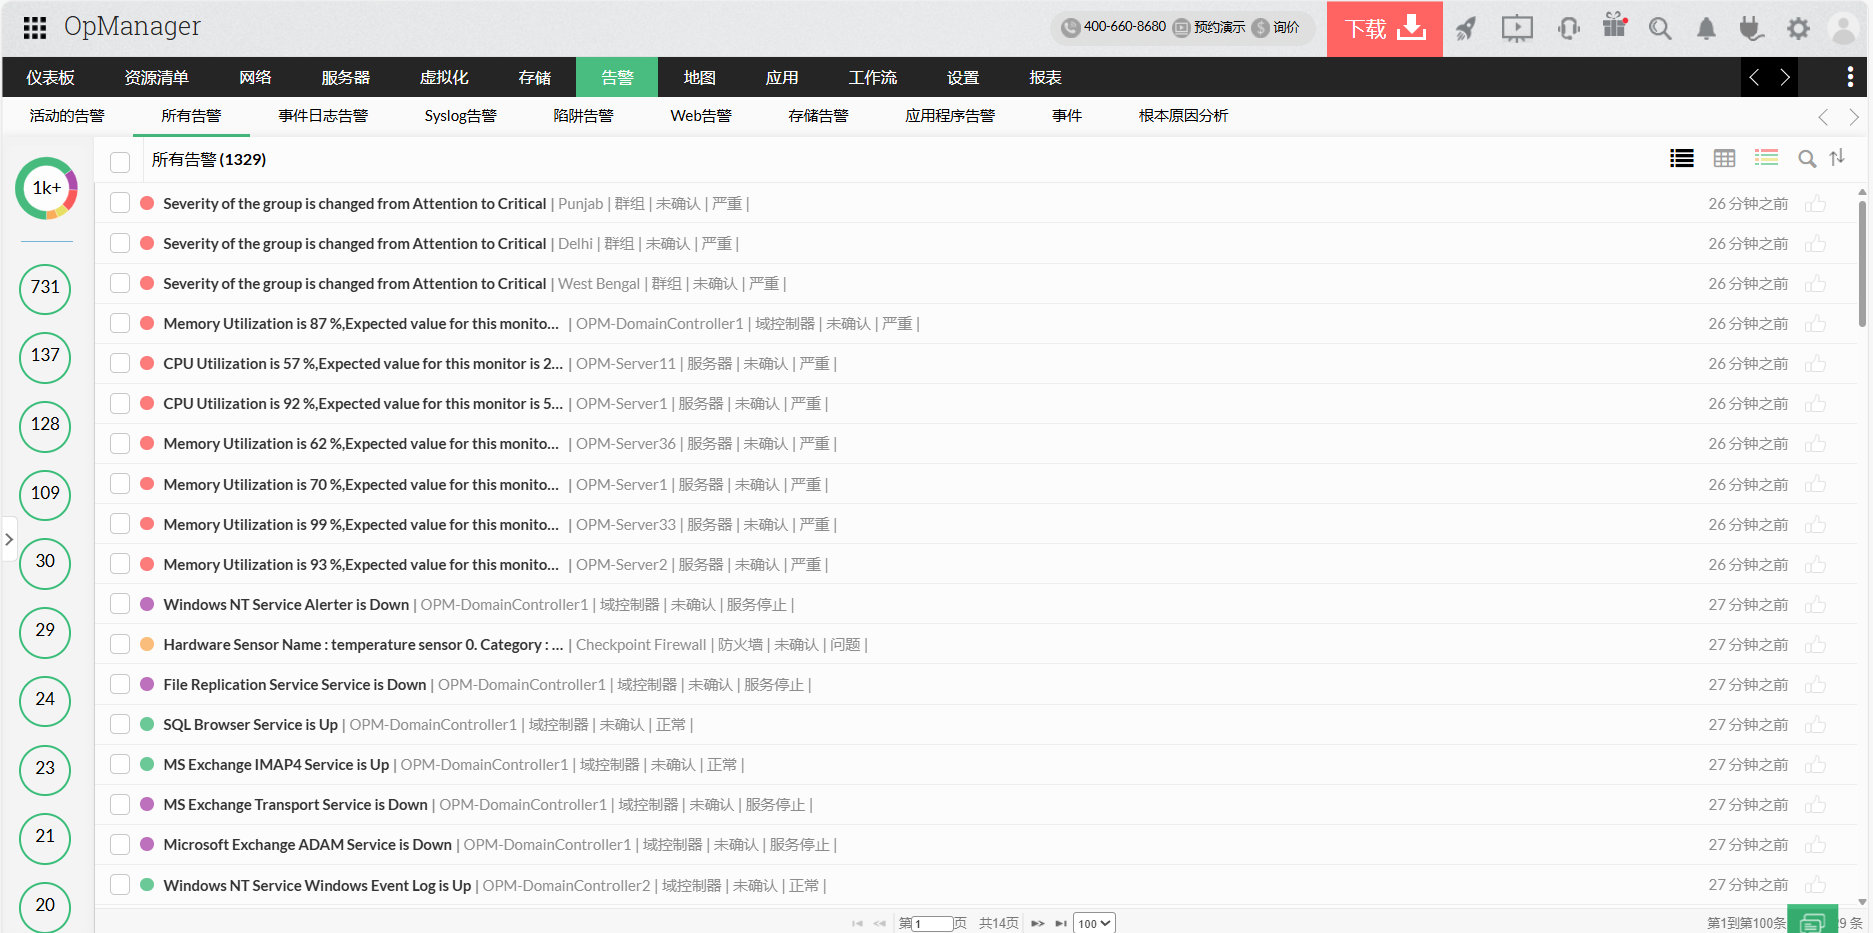Open MS Exchange Transport Service Down alarm
1873x933 pixels.
[295, 805]
